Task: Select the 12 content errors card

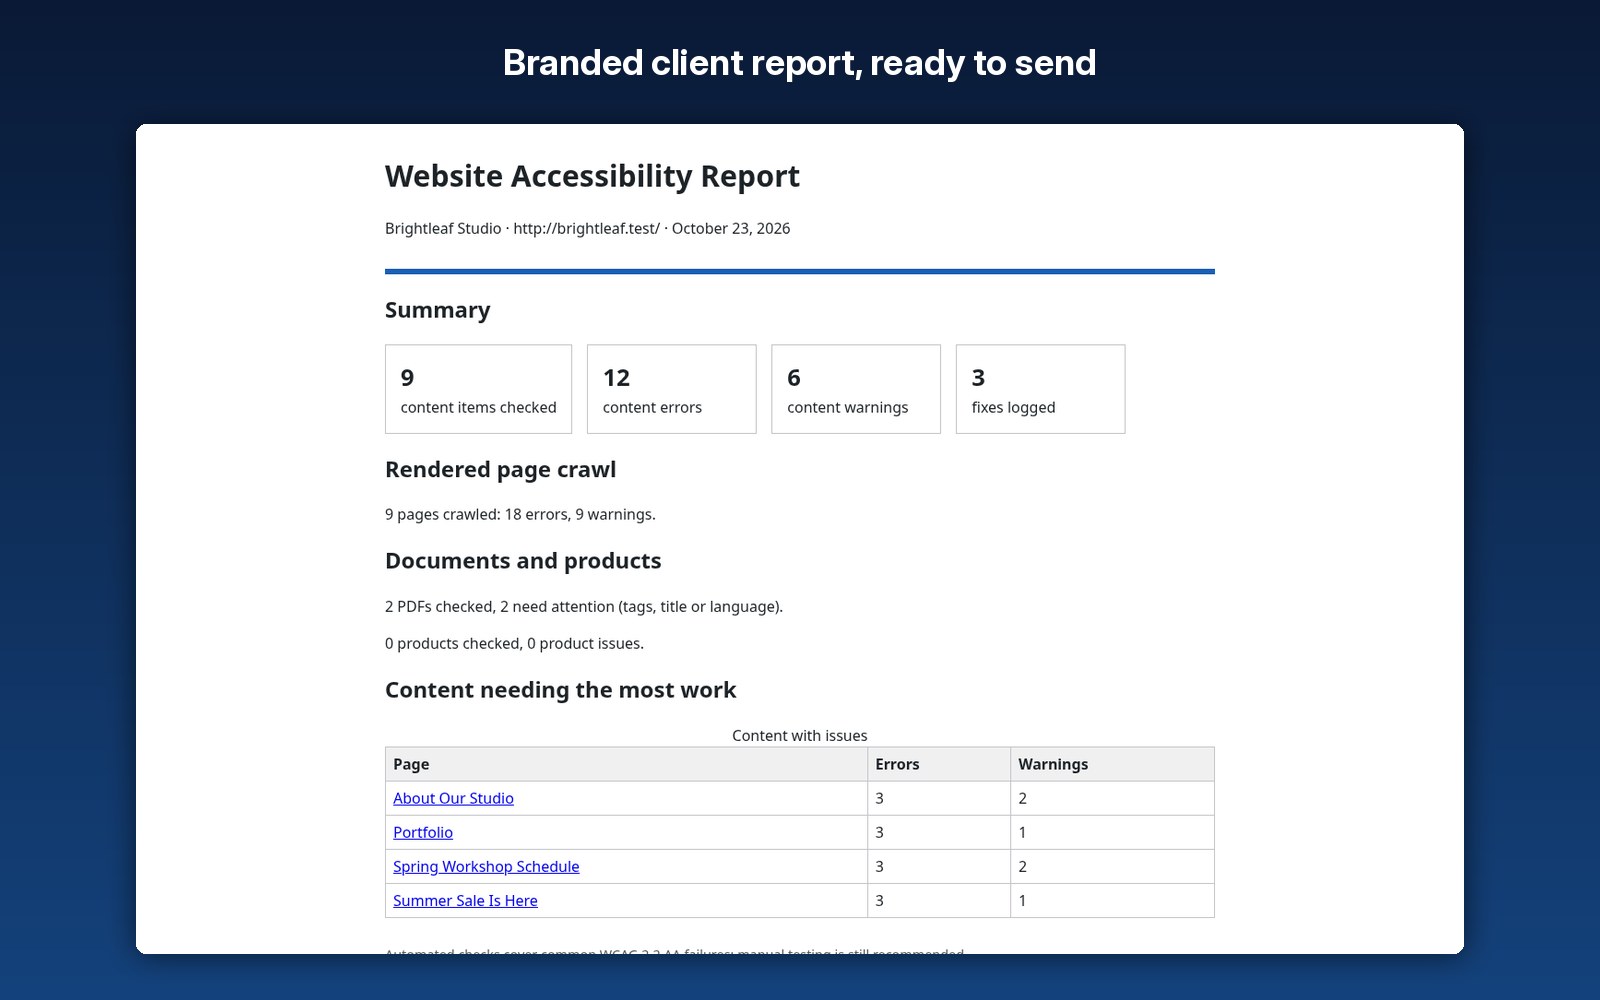Action: tap(672, 389)
